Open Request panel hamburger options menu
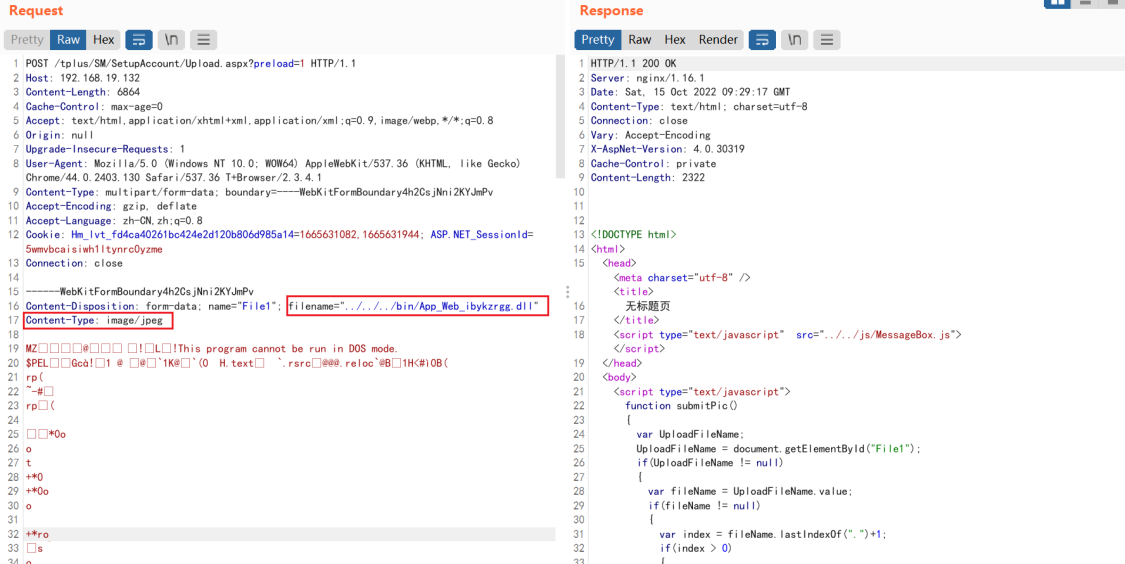This screenshot has width=1125, height=564. (x=204, y=39)
